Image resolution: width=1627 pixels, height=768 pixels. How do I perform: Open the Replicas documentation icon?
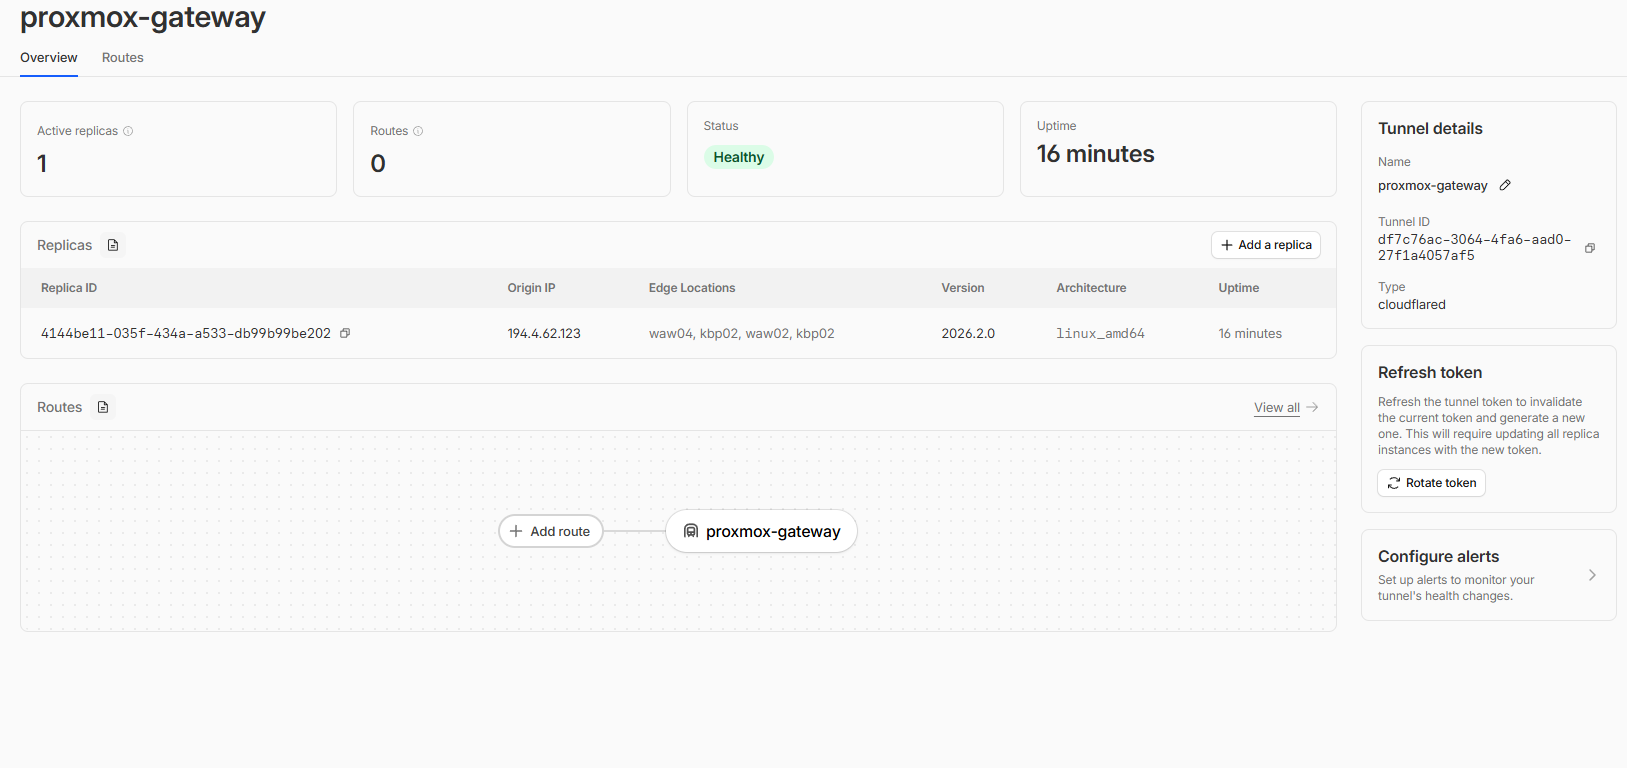(113, 245)
